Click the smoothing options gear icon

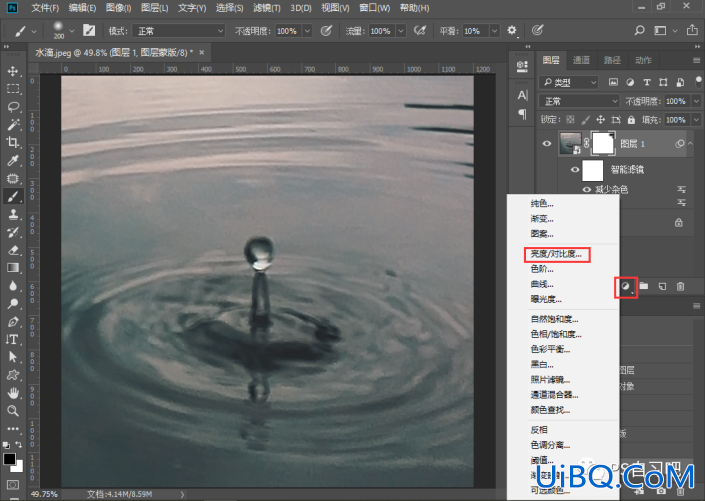click(512, 31)
